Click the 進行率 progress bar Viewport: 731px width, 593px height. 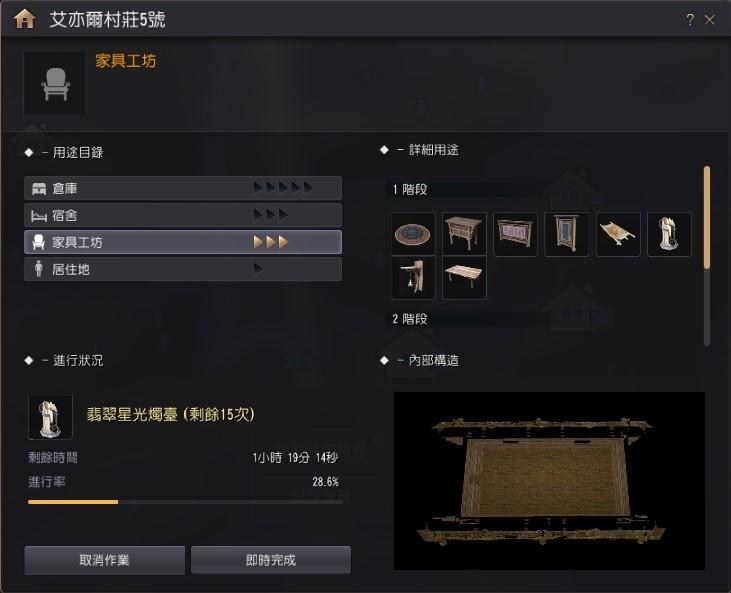(186, 502)
